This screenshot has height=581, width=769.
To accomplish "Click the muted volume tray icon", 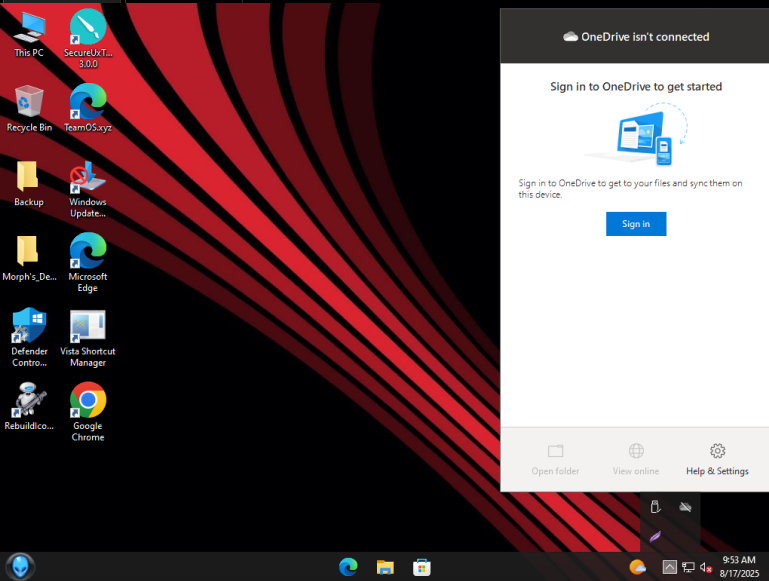I will 706,567.
